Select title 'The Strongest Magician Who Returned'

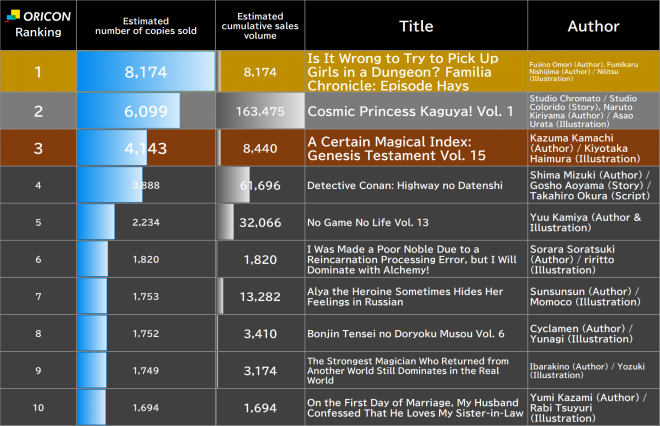[x=407, y=370]
